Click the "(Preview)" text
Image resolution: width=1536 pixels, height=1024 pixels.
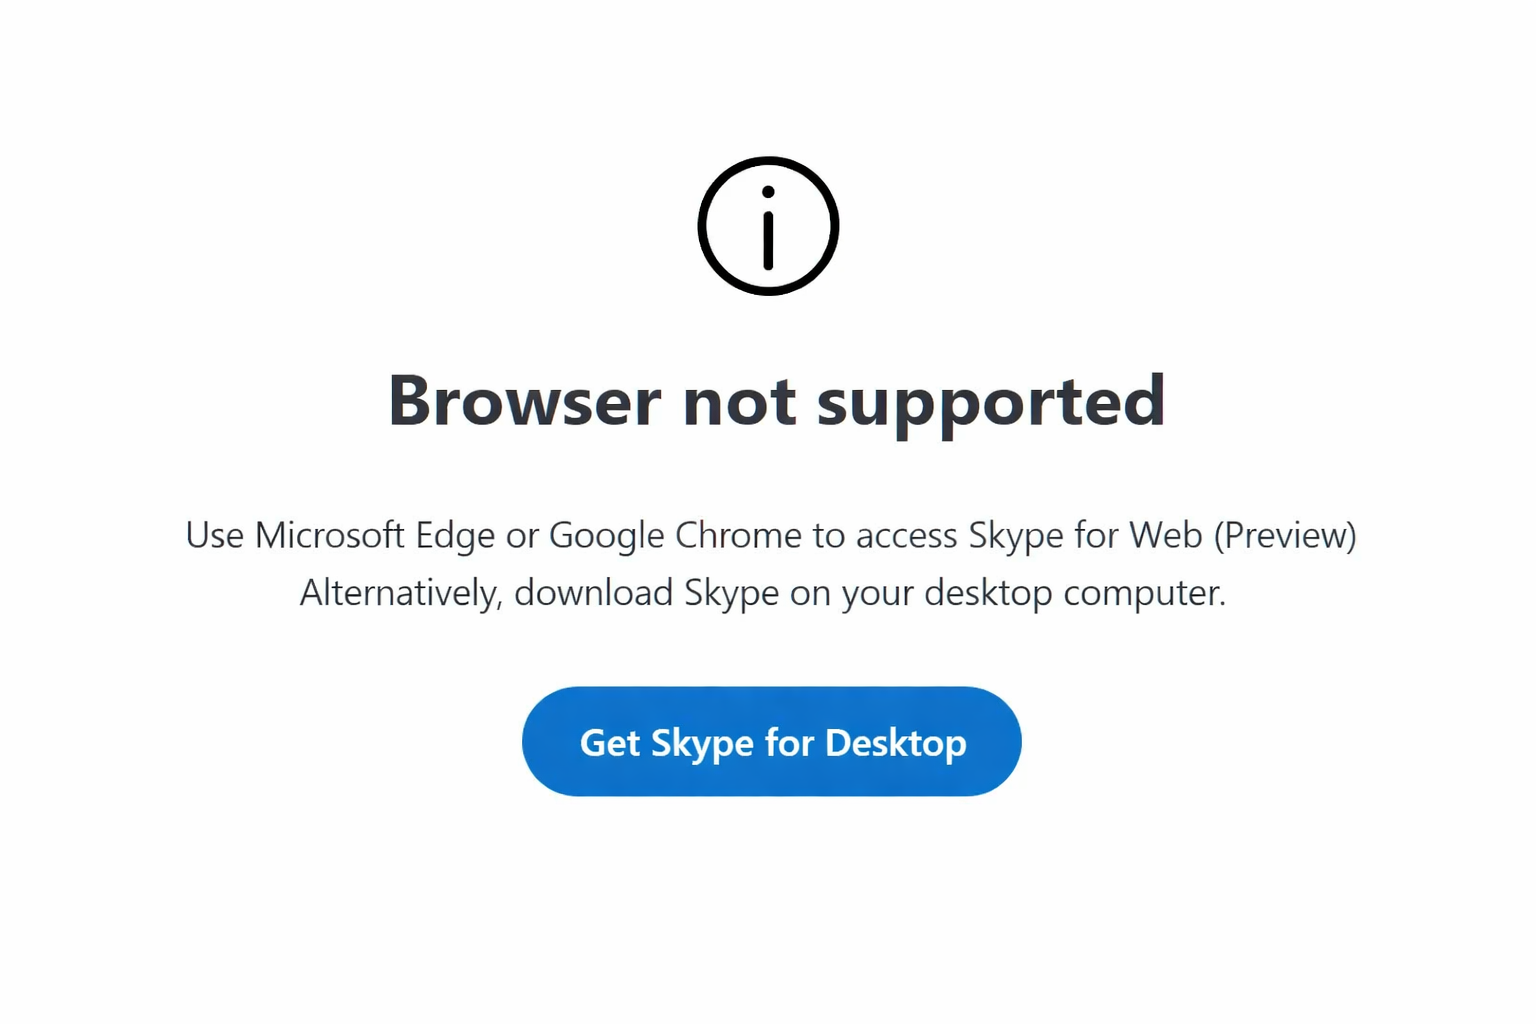click(1285, 535)
